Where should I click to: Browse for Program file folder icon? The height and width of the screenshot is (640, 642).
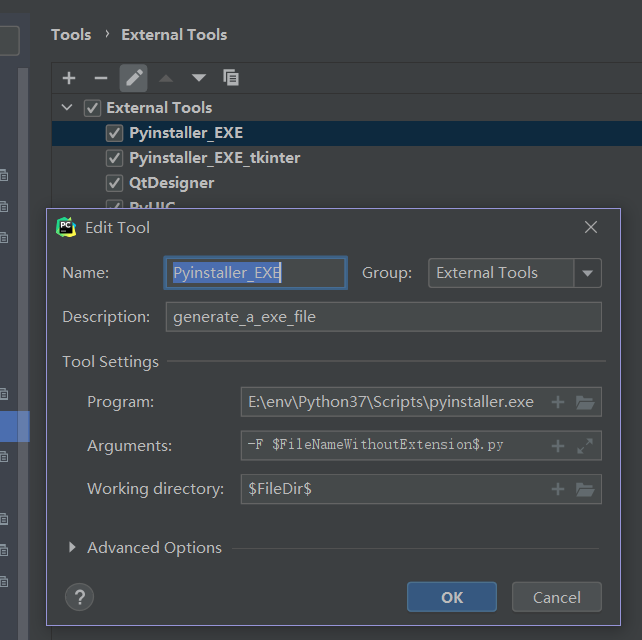[586, 402]
